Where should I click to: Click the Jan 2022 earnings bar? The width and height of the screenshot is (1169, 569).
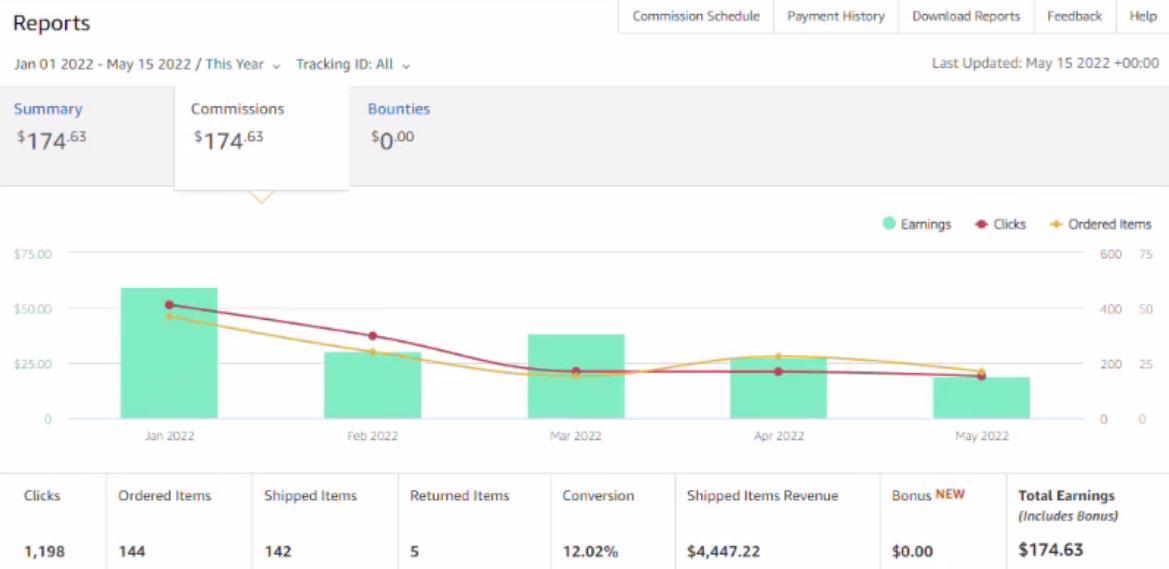pyautogui.click(x=169, y=353)
